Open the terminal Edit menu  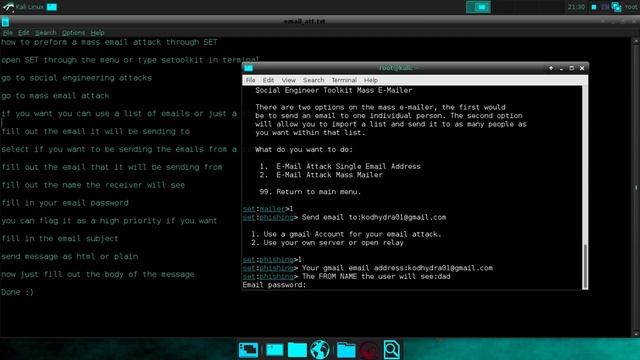(268, 80)
